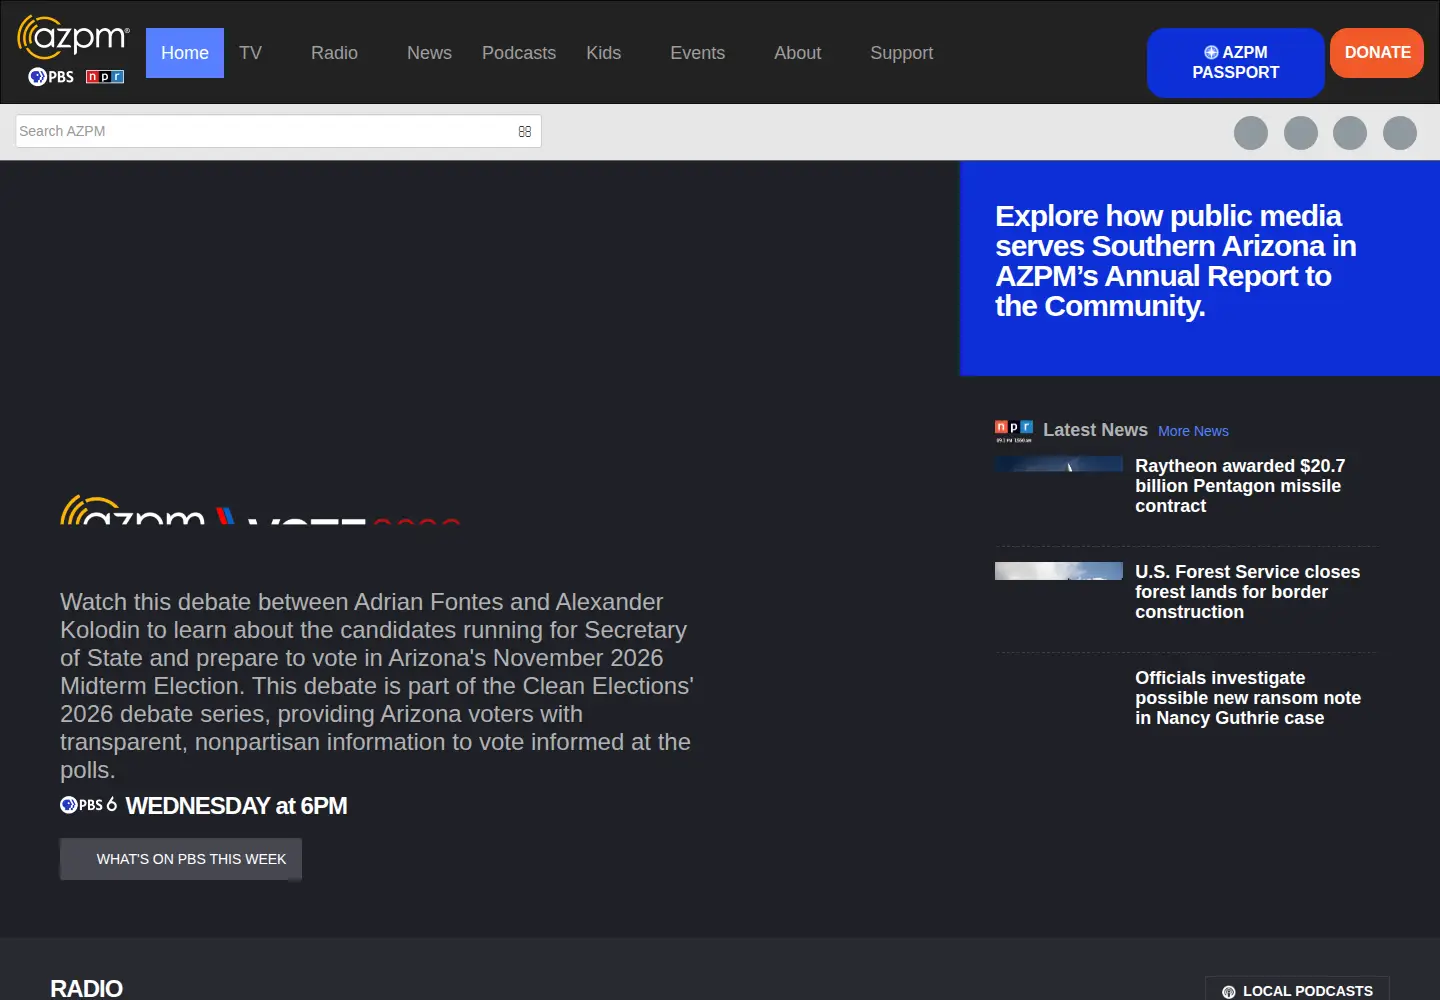The width and height of the screenshot is (1440, 1000).
Task: Click the AZPM logo in header
Action: point(73,38)
